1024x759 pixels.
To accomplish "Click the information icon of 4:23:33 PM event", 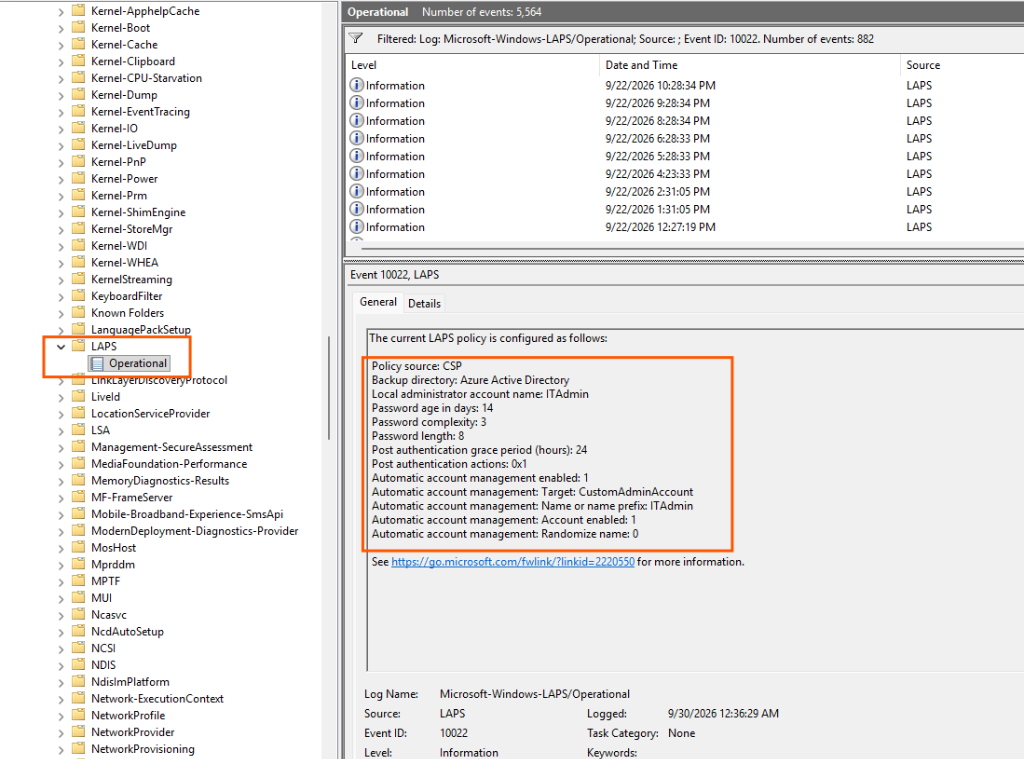I will 357,173.
